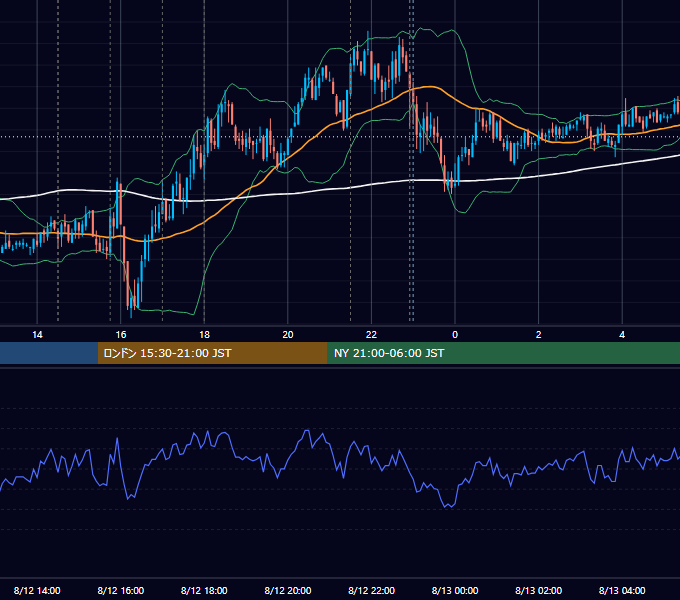
Task: Click hour label 4 on price chart axis
Action: pyautogui.click(x=622, y=335)
